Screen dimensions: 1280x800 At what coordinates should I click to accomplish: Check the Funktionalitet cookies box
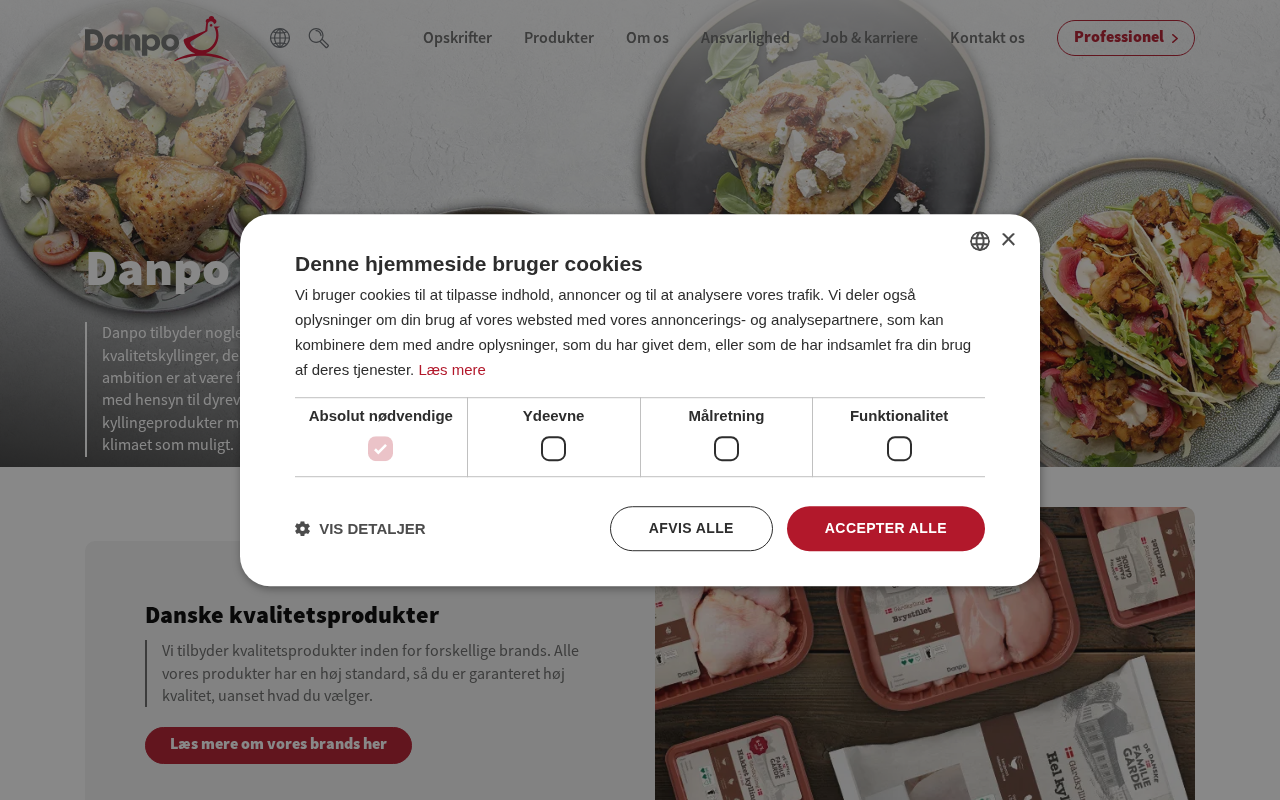pyautogui.click(x=899, y=449)
